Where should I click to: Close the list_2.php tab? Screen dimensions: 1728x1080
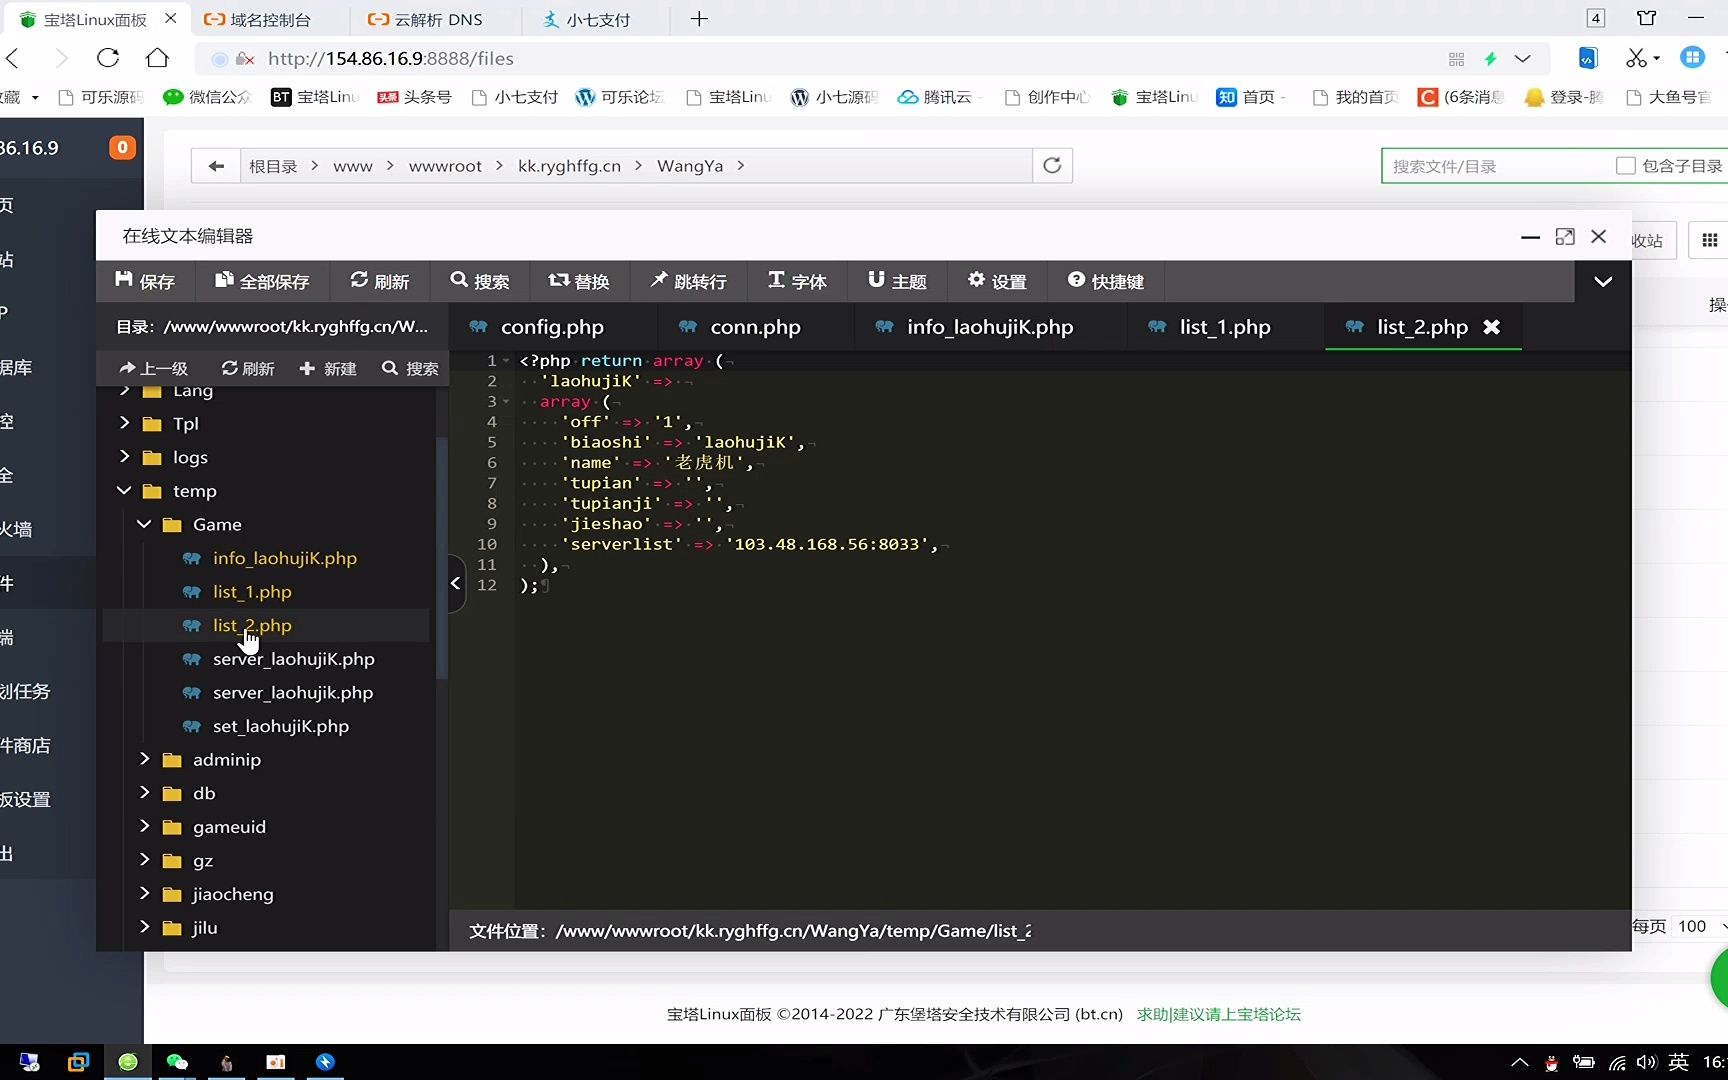(x=1491, y=327)
